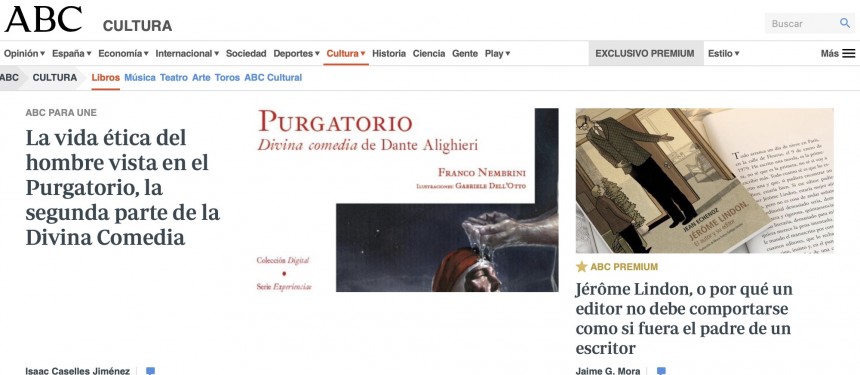Select the Música subsection tab
Screen dimensions: 860x375
pos(140,77)
